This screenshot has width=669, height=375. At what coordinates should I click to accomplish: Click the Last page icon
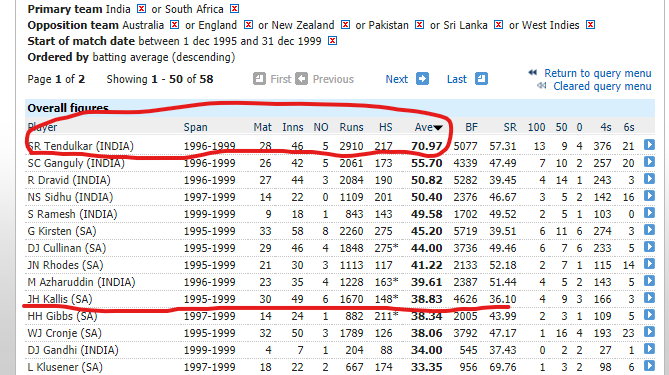481,79
